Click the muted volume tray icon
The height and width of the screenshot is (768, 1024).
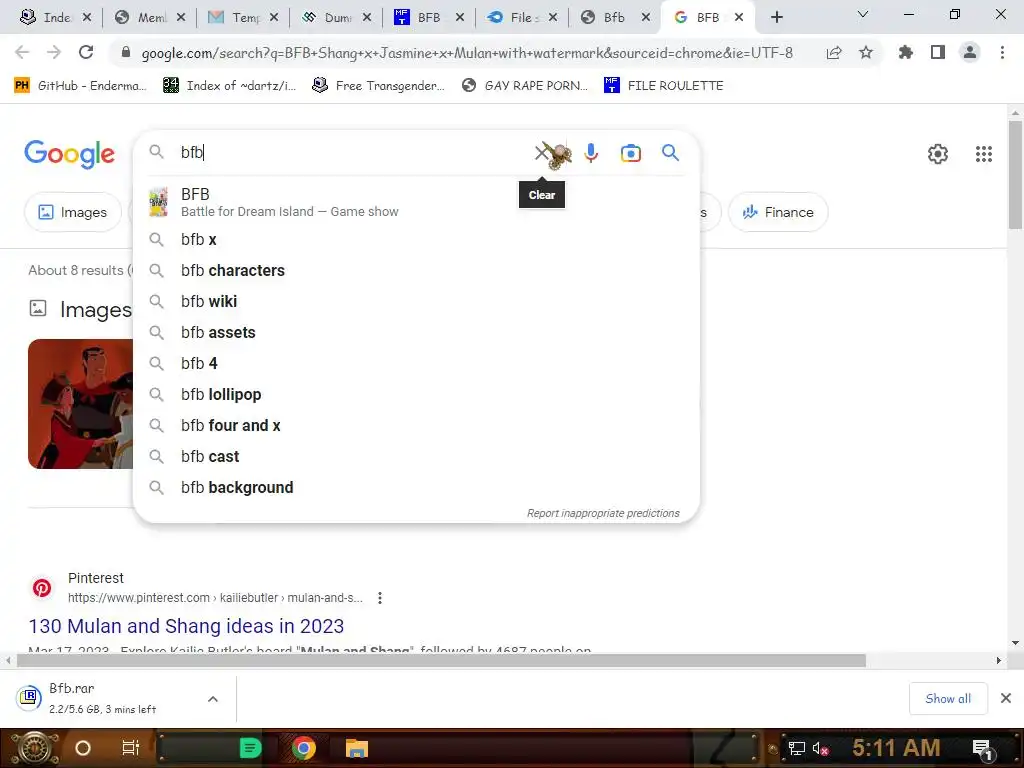tap(820, 748)
